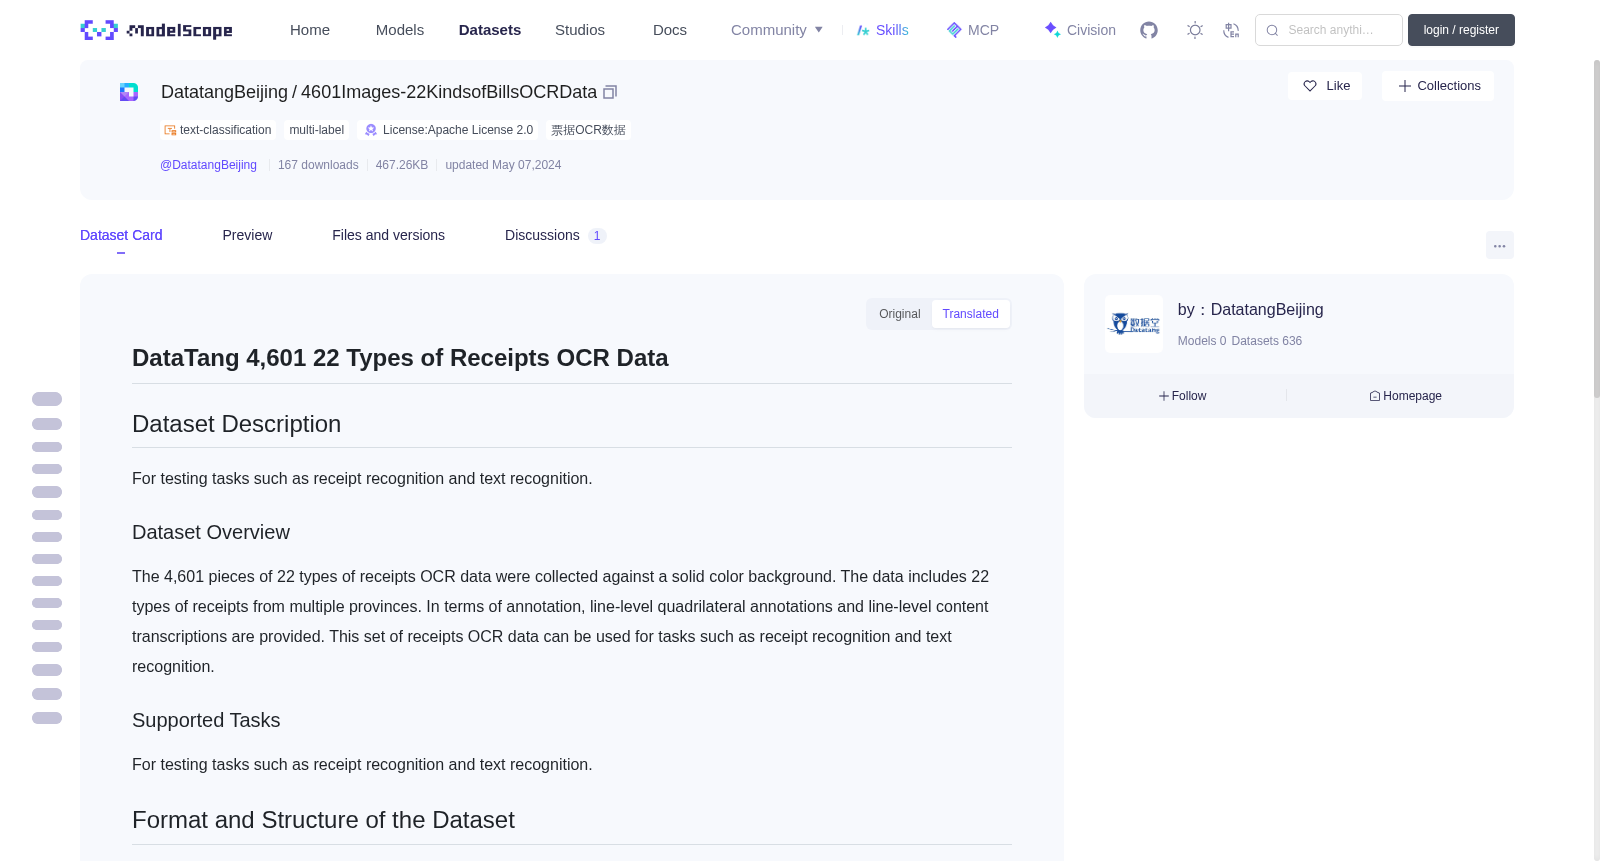Image resolution: width=1600 pixels, height=861 pixels.
Task: Click the Supported Tasks heading
Action: click(x=206, y=721)
